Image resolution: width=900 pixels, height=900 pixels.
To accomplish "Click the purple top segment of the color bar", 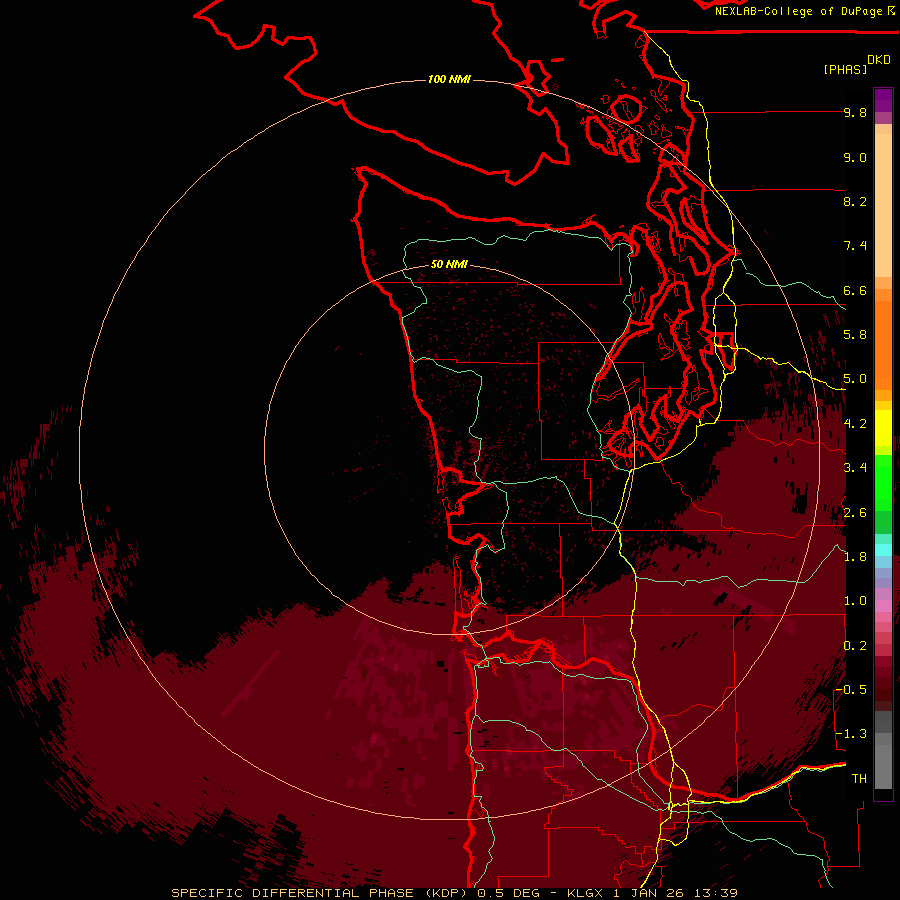I will pyautogui.click(x=883, y=100).
